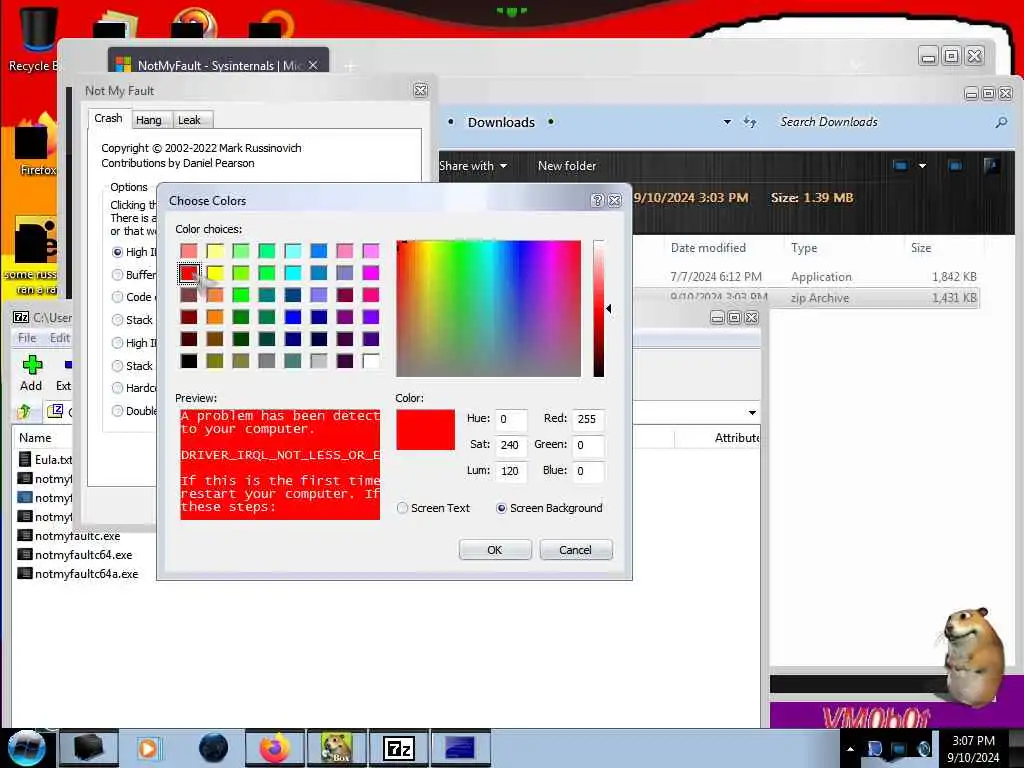This screenshot has height=768, width=1024.
Task: Select the selected red color swatch
Action: pyautogui.click(x=189, y=273)
